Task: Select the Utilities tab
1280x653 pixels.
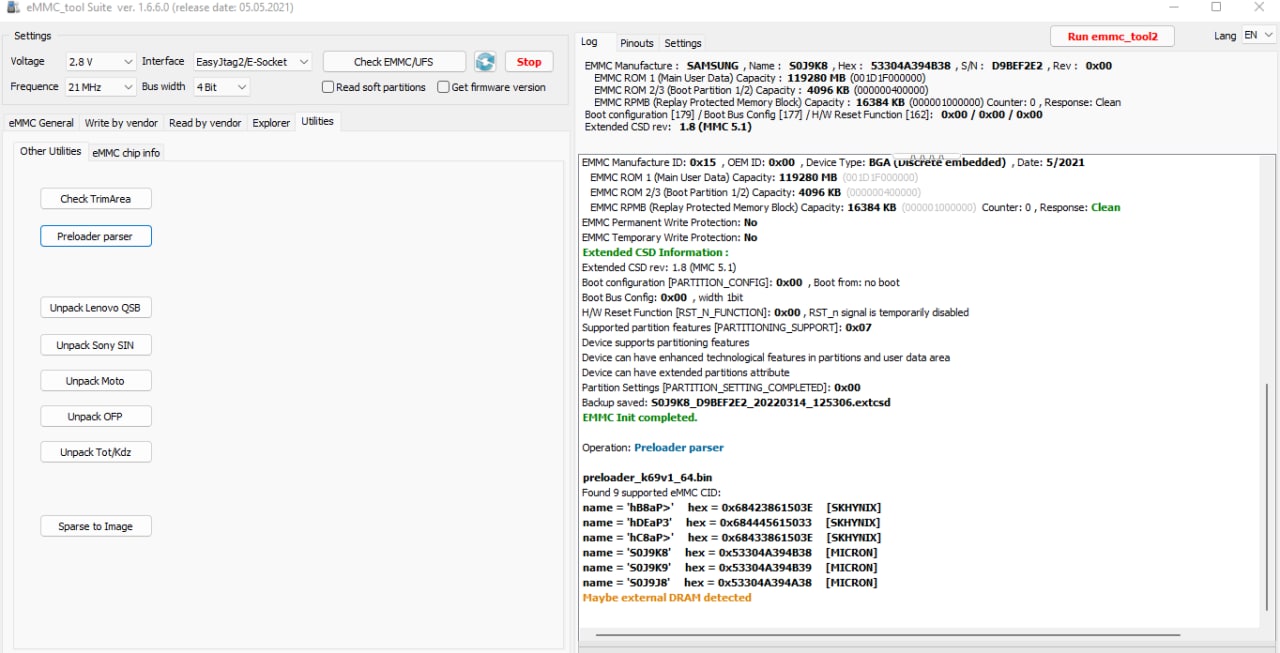Action: coord(317,121)
